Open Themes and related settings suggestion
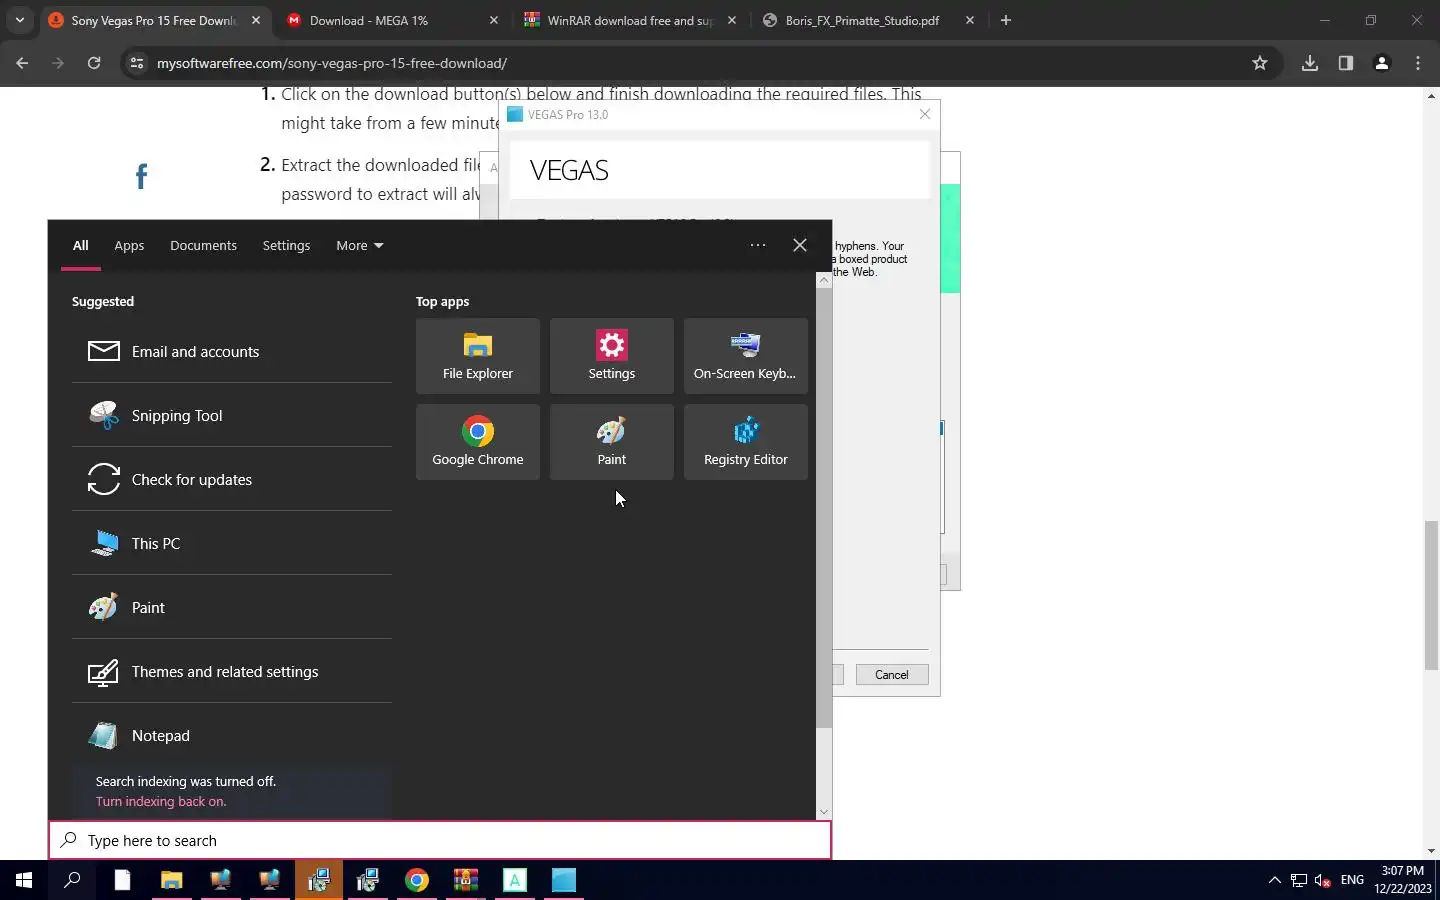Image resolution: width=1440 pixels, height=900 pixels. [x=232, y=671]
